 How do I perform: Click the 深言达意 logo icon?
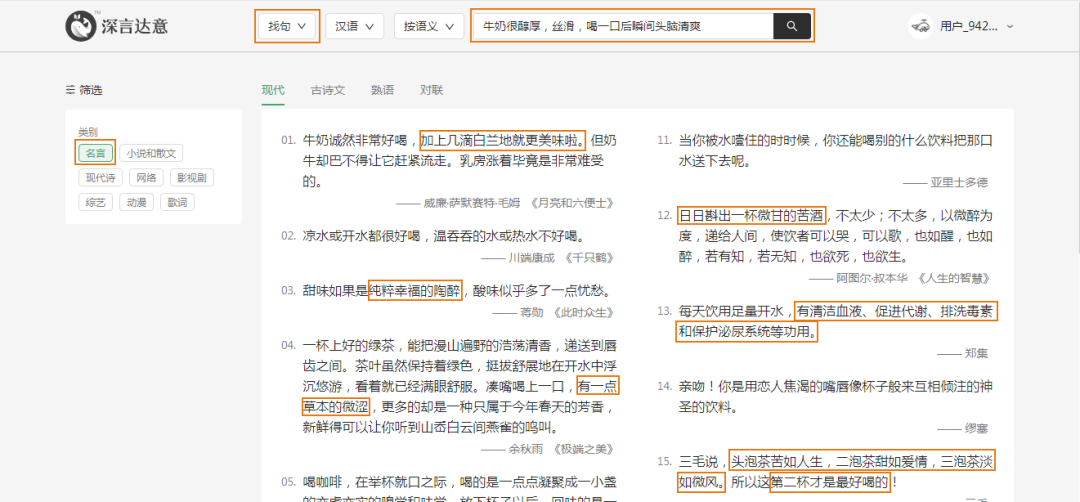tap(81, 26)
